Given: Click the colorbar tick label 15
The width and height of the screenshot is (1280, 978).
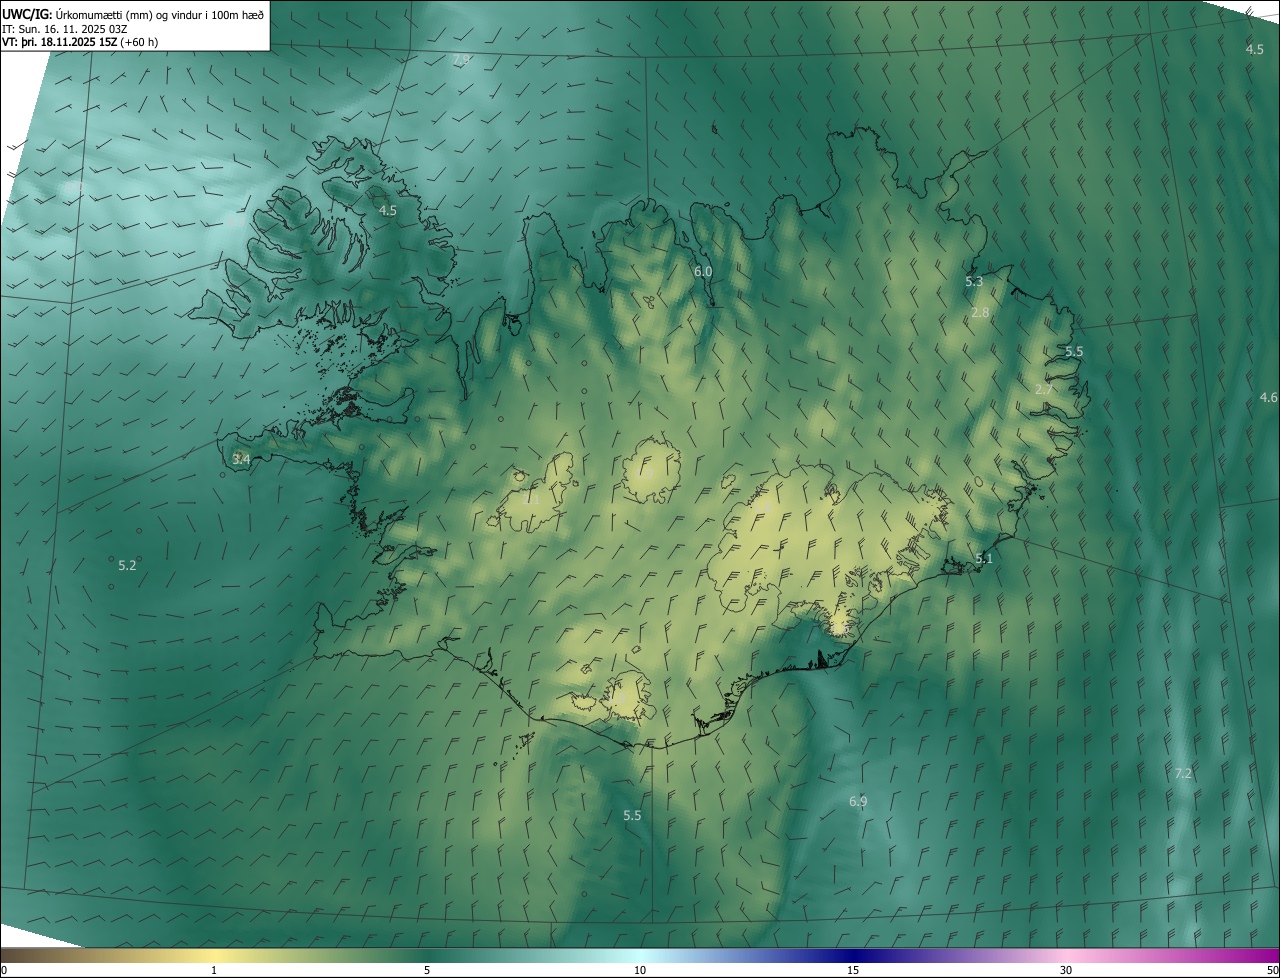Looking at the screenshot, I should [x=853, y=971].
